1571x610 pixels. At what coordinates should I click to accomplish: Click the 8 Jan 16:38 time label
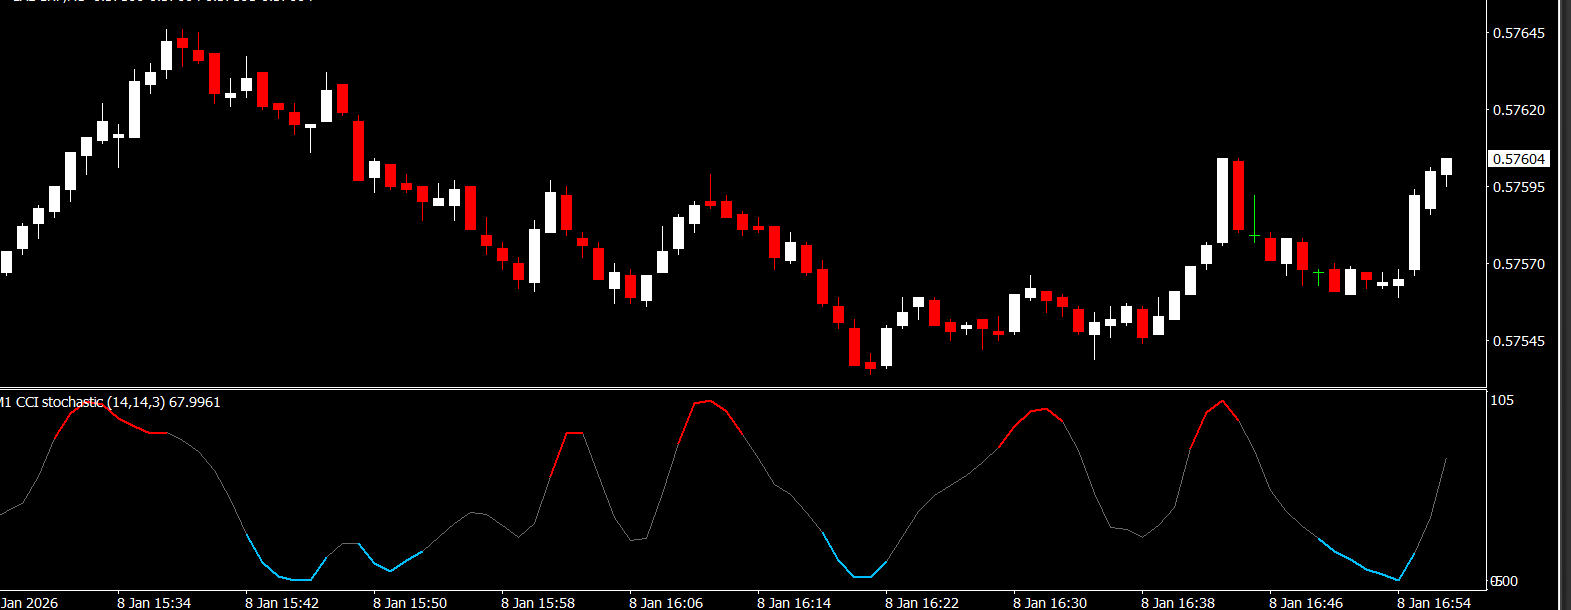click(x=1178, y=602)
